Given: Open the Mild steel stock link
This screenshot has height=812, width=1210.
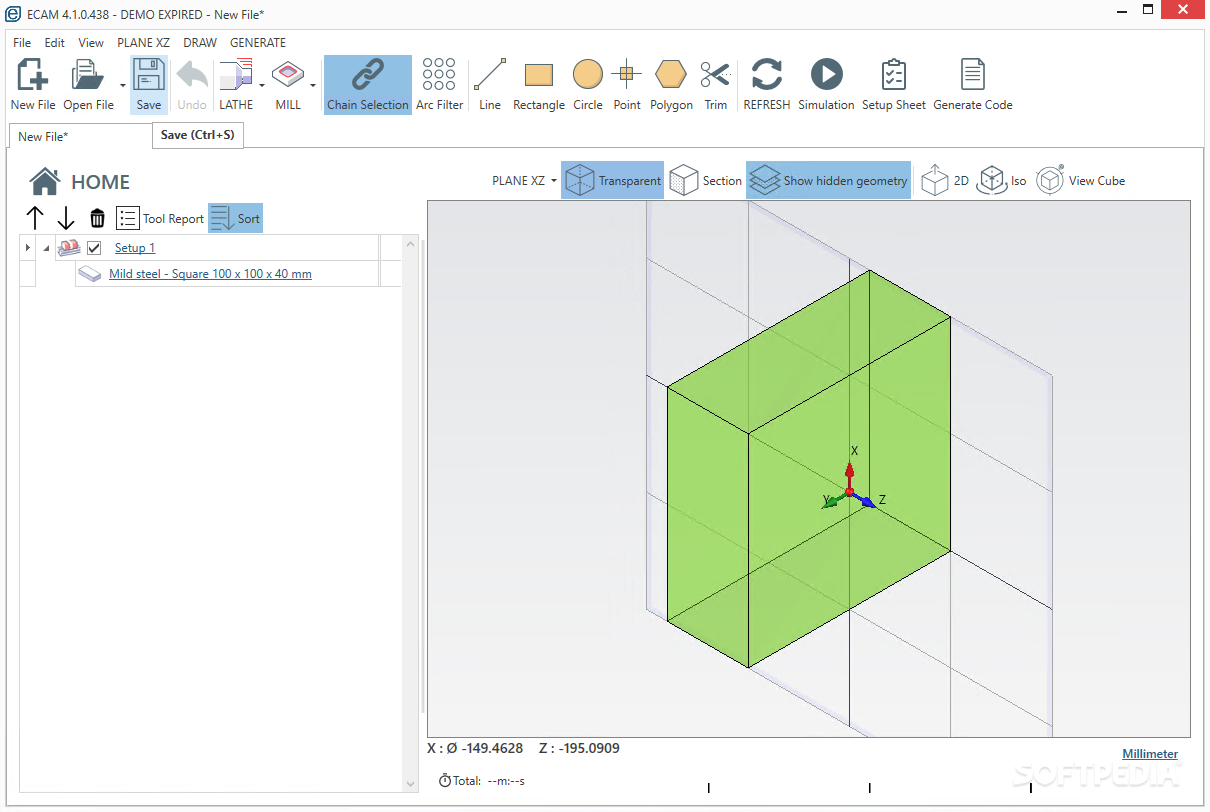Looking at the screenshot, I should click(x=210, y=274).
